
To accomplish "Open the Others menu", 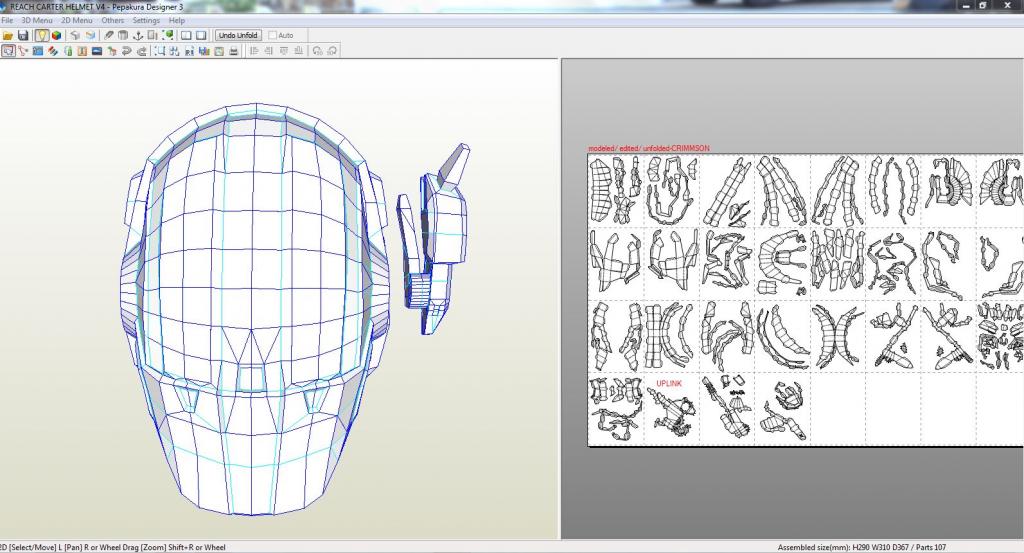I will [x=112, y=20].
